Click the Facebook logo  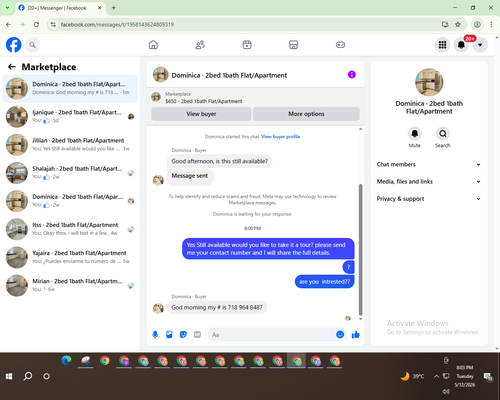point(14,45)
